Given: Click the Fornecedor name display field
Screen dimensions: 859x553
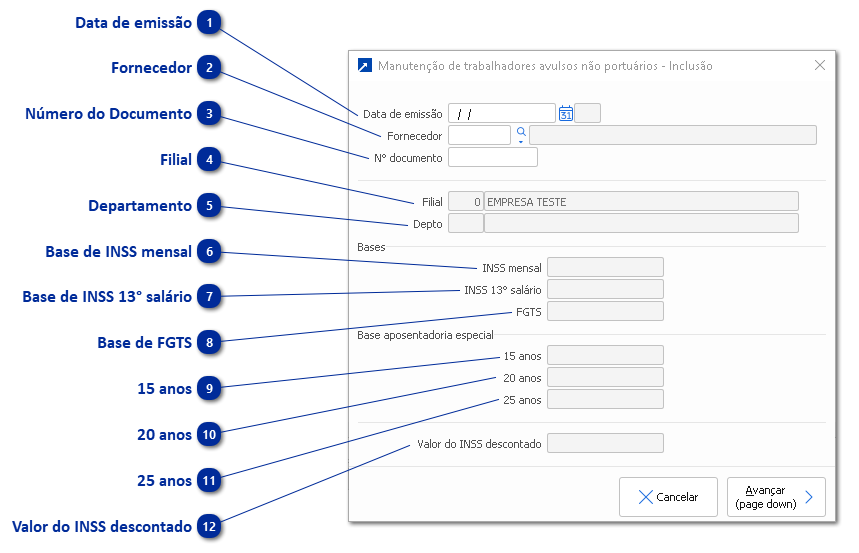Looking at the screenshot, I should (x=673, y=135).
